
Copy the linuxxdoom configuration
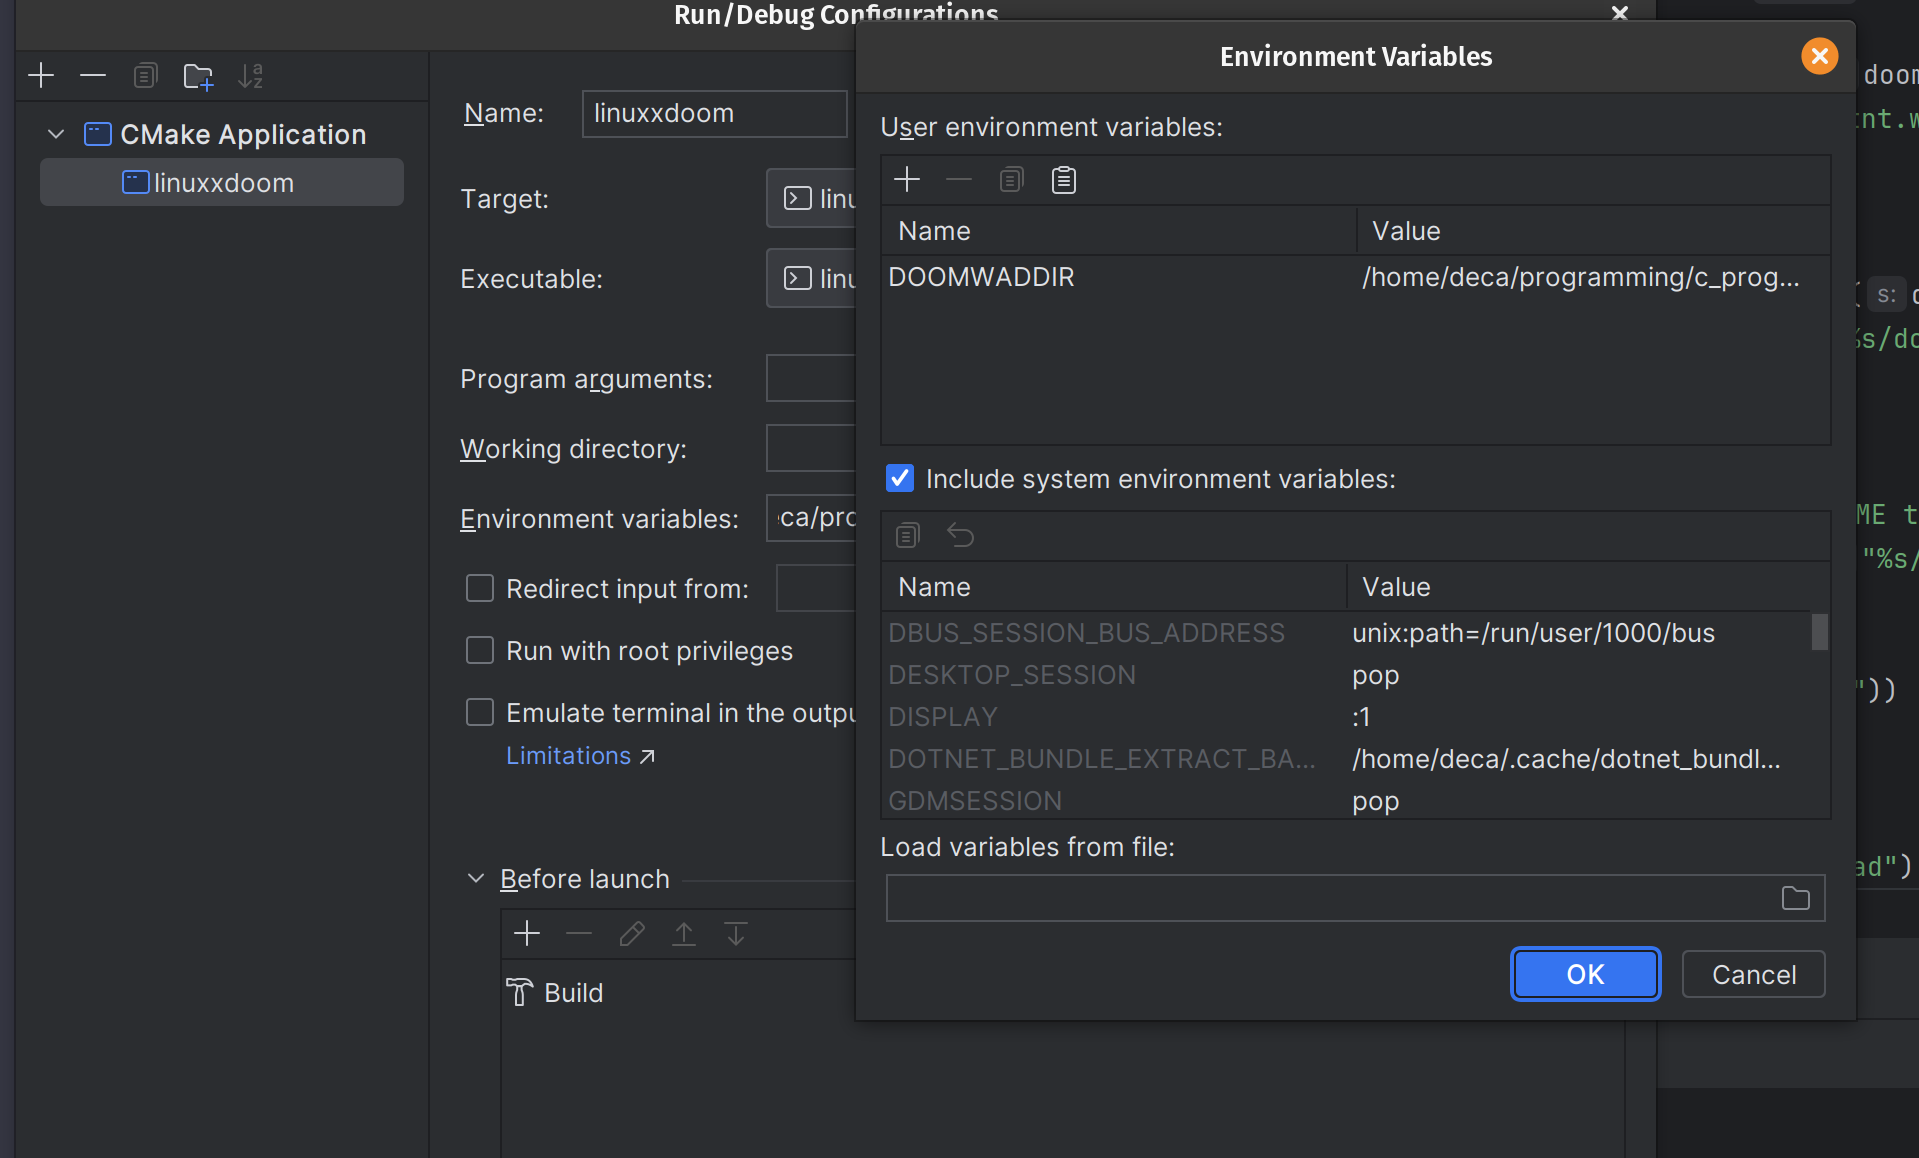coord(145,75)
